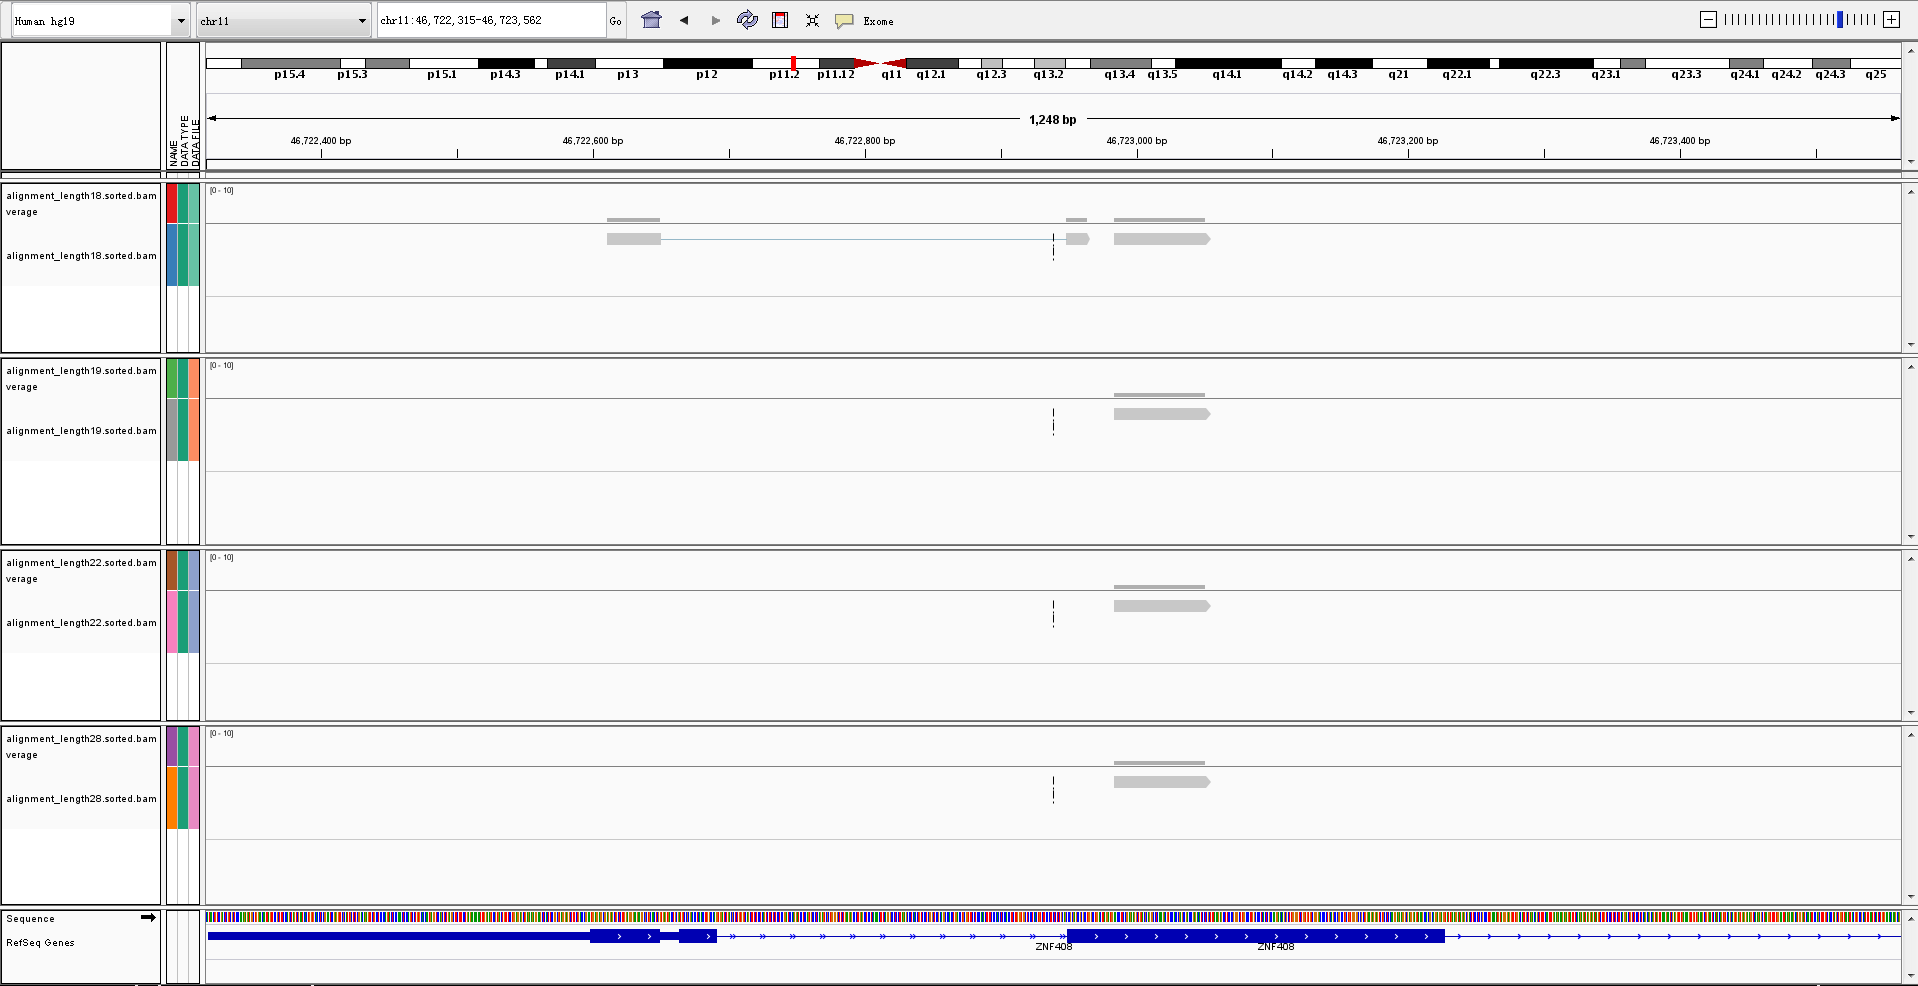Click the blue zoom slider handle
The width and height of the screenshot is (1918, 986).
[1840, 20]
